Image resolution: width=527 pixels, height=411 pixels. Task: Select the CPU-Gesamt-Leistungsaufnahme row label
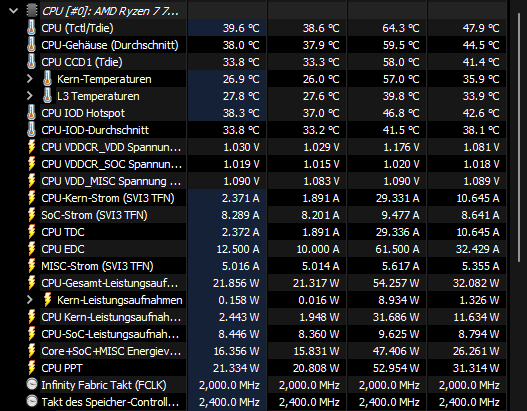[110, 283]
